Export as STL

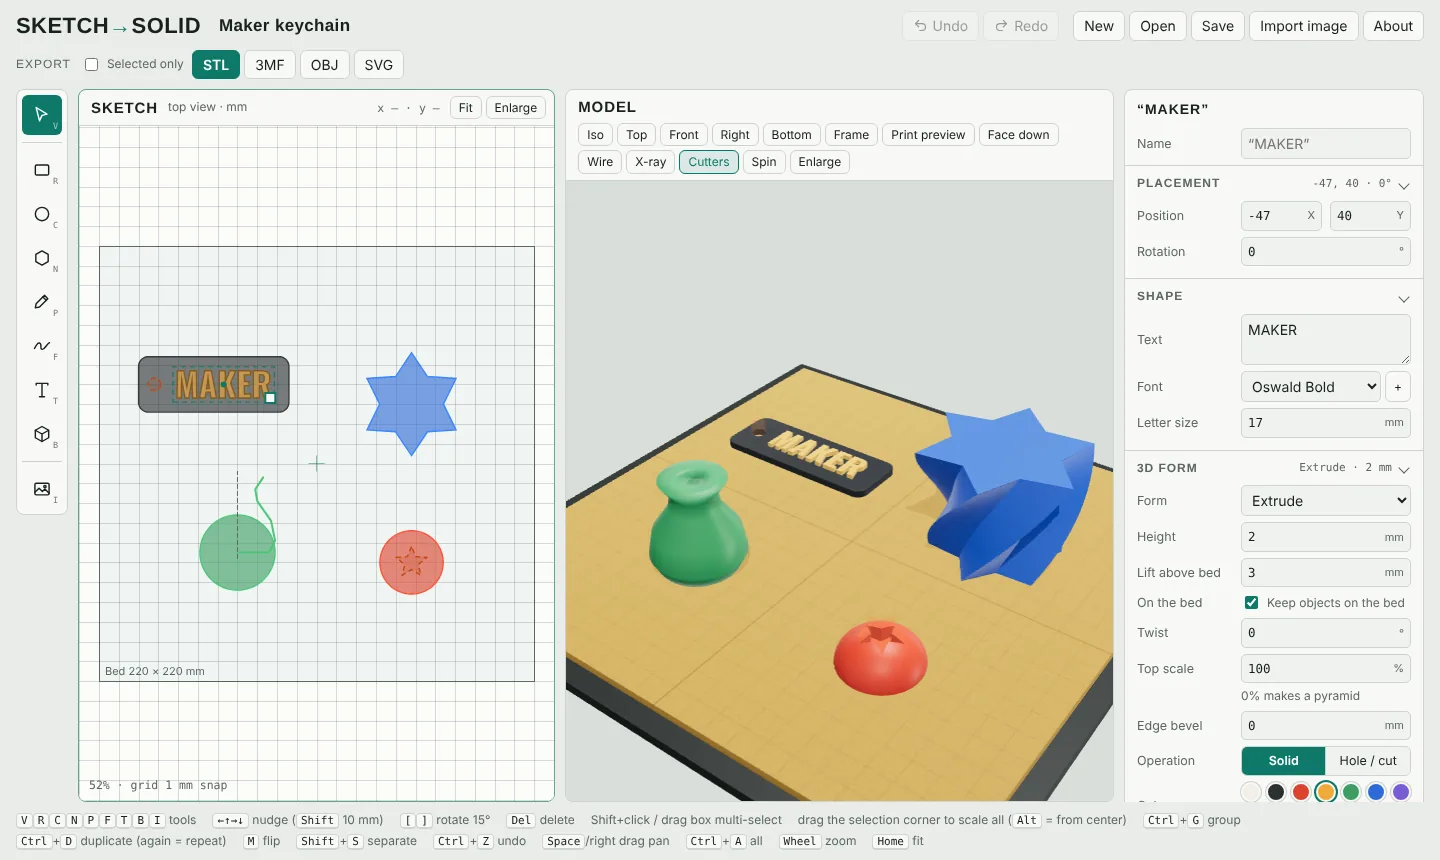(x=216, y=65)
